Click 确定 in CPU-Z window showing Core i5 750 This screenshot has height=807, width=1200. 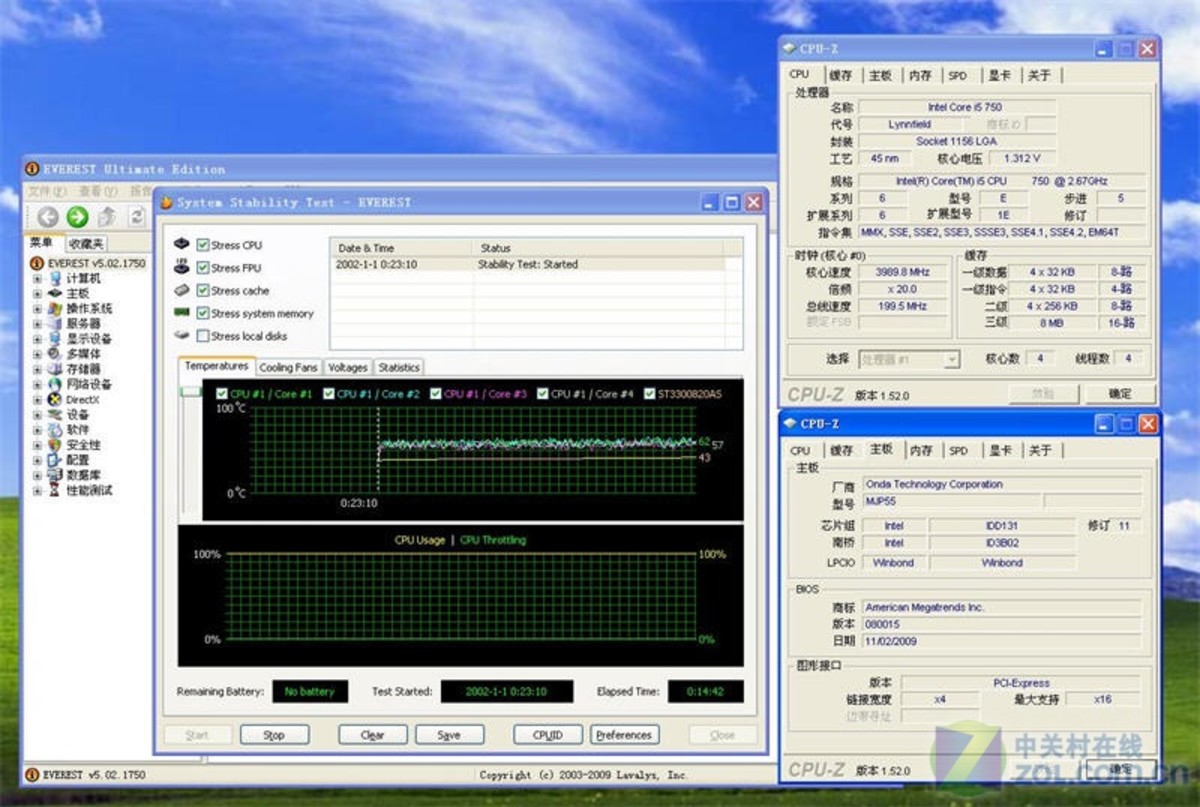tap(1121, 394)
